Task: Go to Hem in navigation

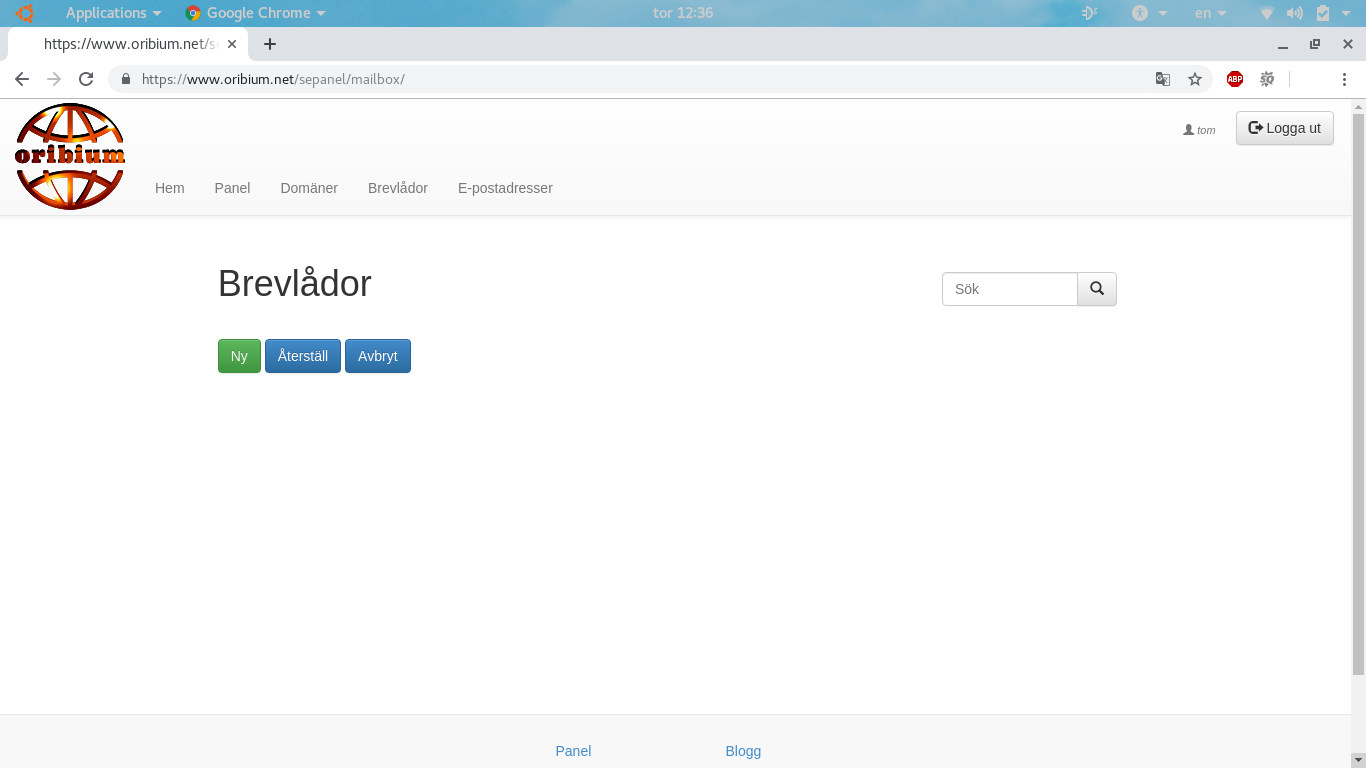Action: (x=170, y=188)
